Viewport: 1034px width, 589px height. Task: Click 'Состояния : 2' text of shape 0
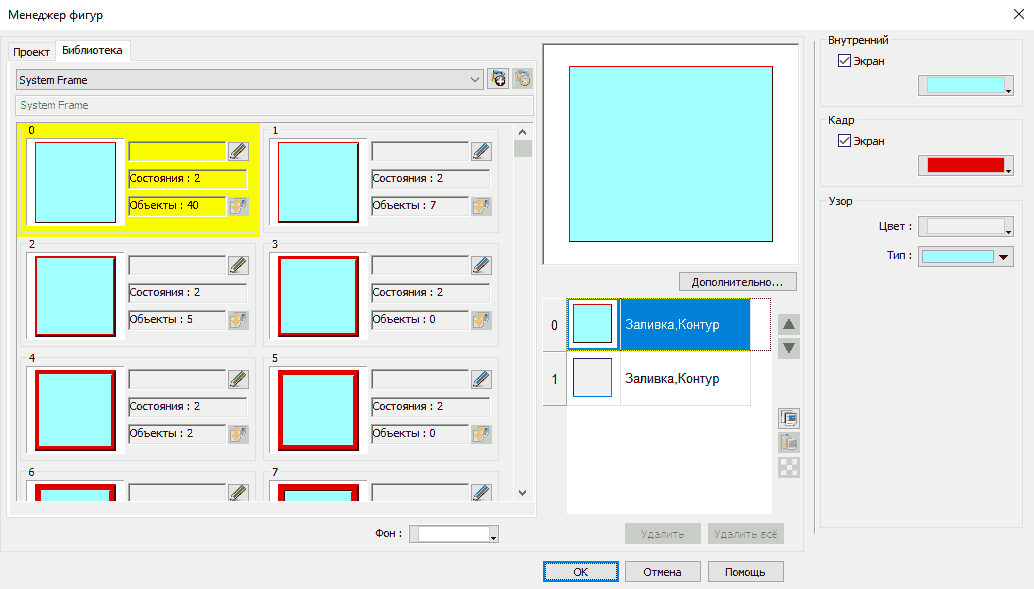tap(165, 178)
